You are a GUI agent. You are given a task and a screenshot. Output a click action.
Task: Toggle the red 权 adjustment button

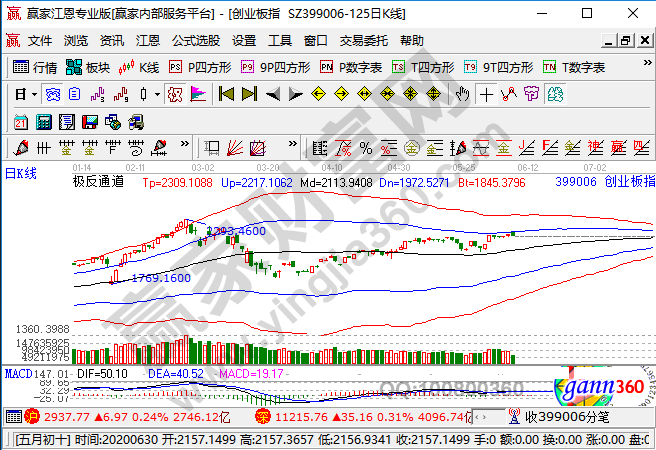[x=175, y=95]
